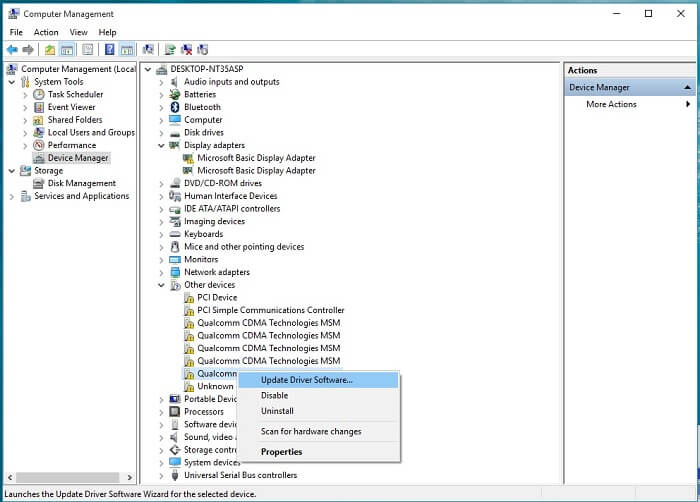Click the Back arrow toolbar icon
This screenshot has width=700, height=502.
(12, 50)
